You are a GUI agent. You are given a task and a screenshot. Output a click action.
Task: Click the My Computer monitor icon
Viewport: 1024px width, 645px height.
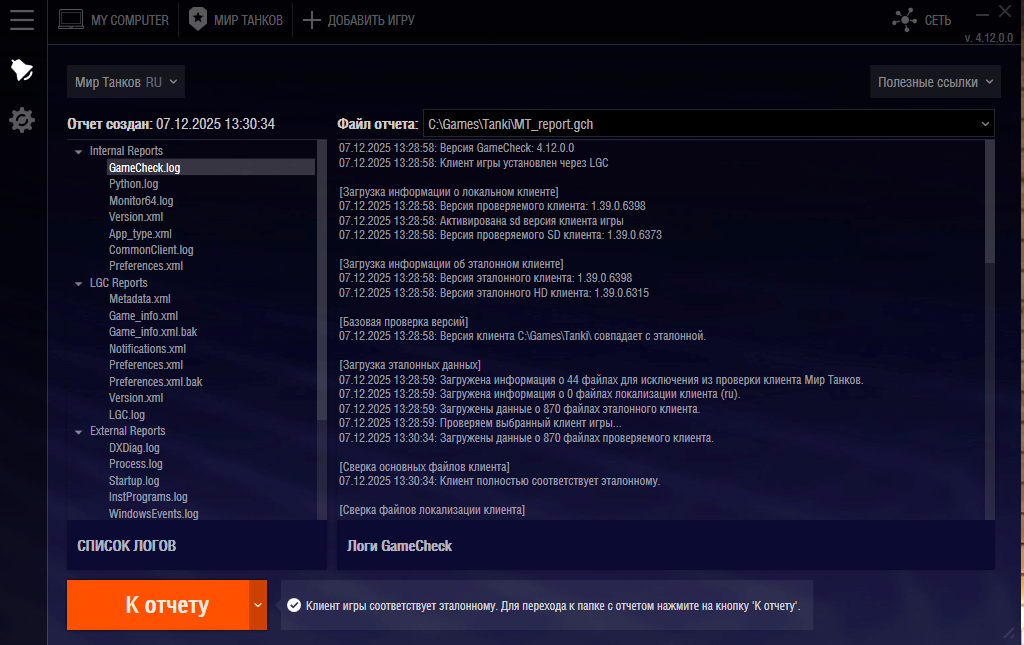(x=71, y=20)
